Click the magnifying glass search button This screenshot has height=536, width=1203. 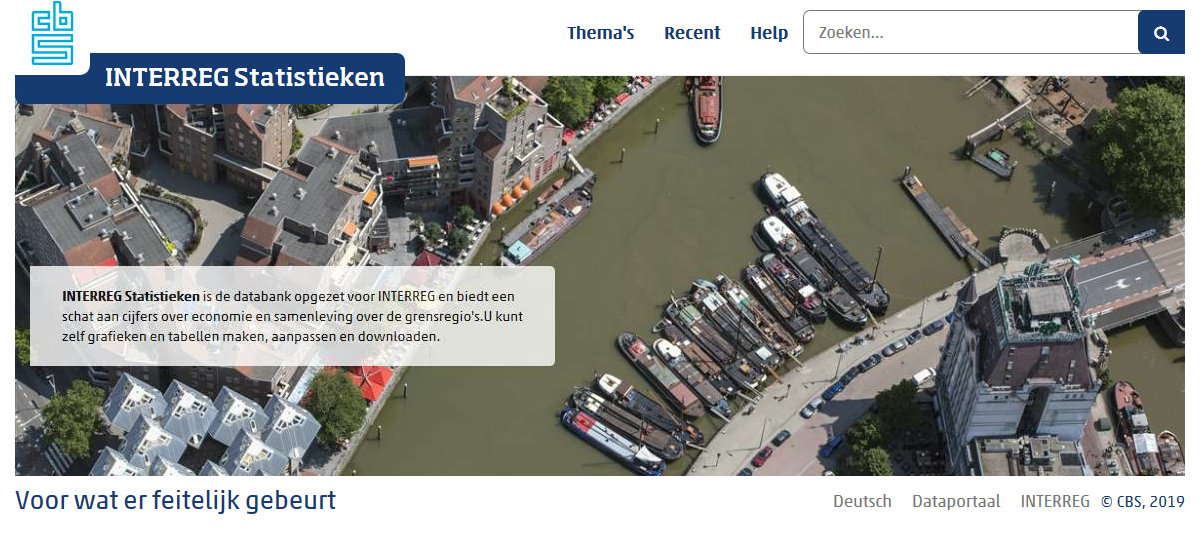1161,33
